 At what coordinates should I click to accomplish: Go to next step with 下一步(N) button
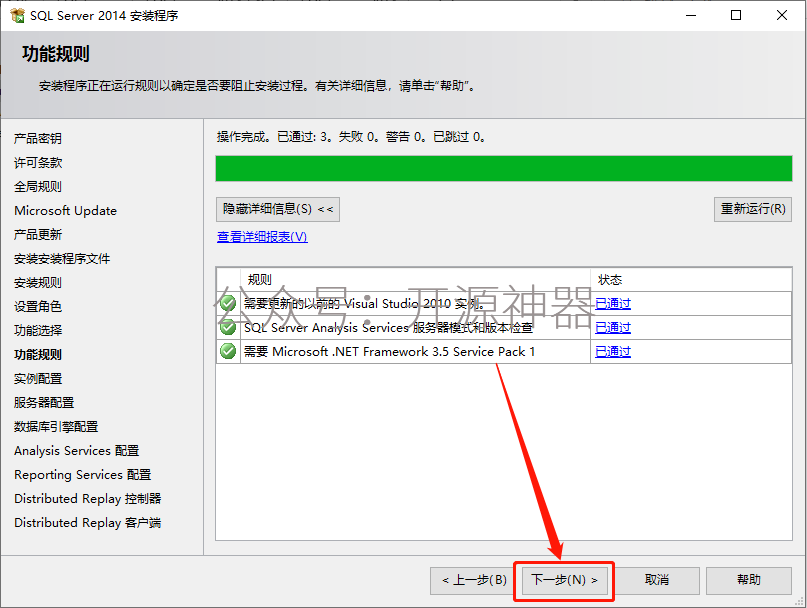[565, 580]
